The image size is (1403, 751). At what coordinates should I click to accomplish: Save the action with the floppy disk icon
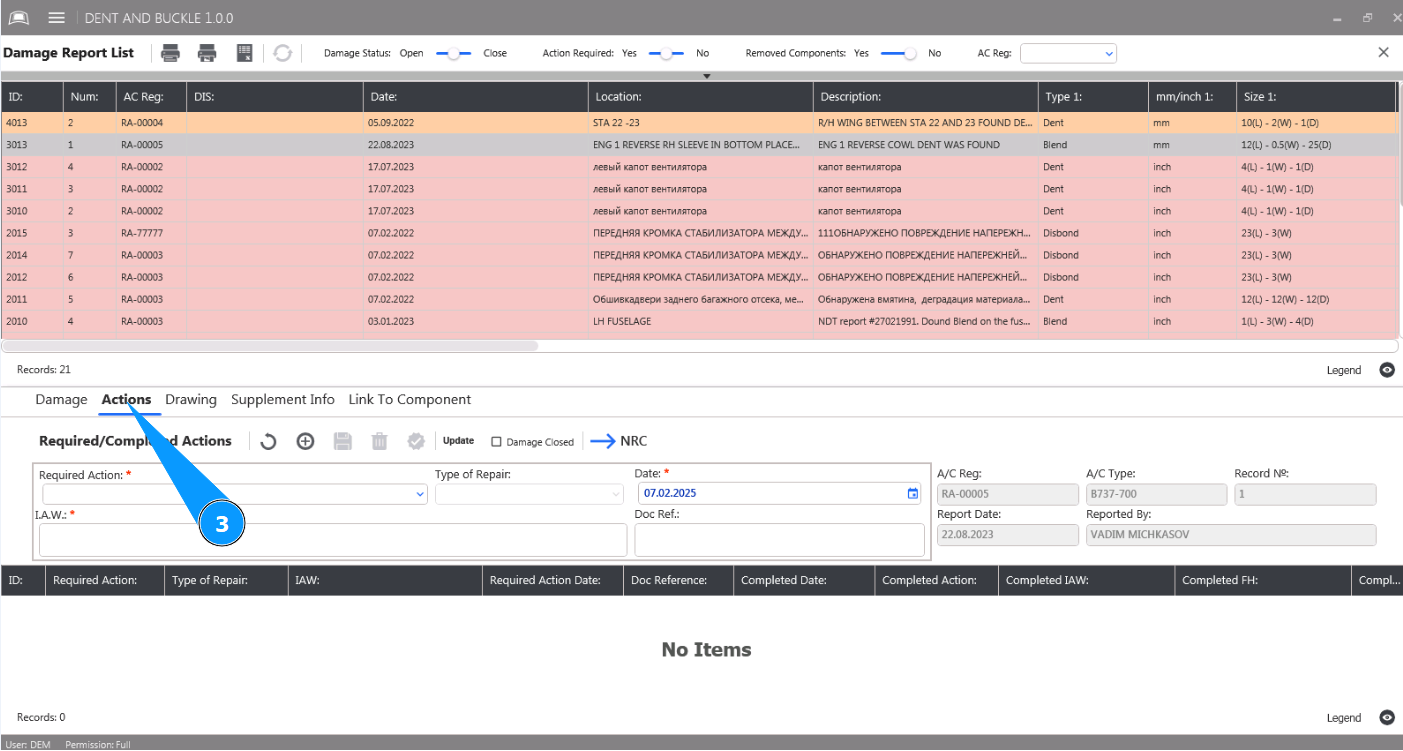(x=343, y=441)
